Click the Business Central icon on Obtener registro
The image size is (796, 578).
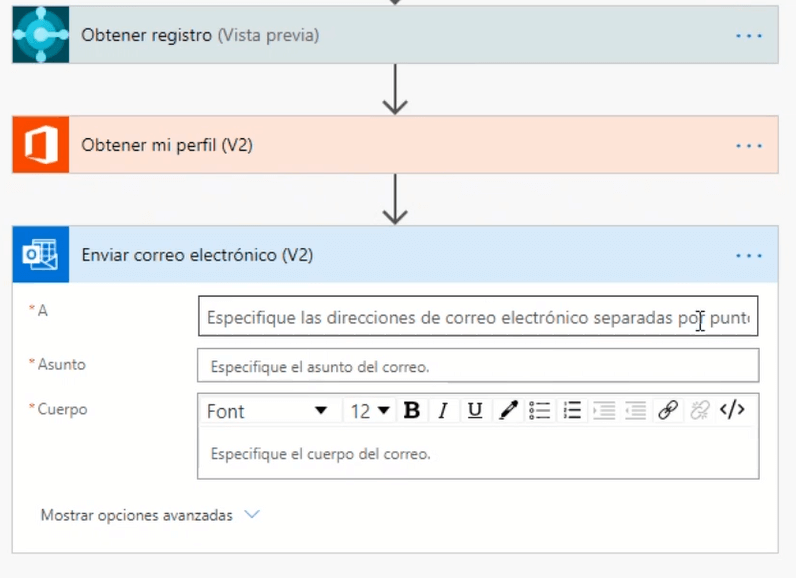[41, 35]
